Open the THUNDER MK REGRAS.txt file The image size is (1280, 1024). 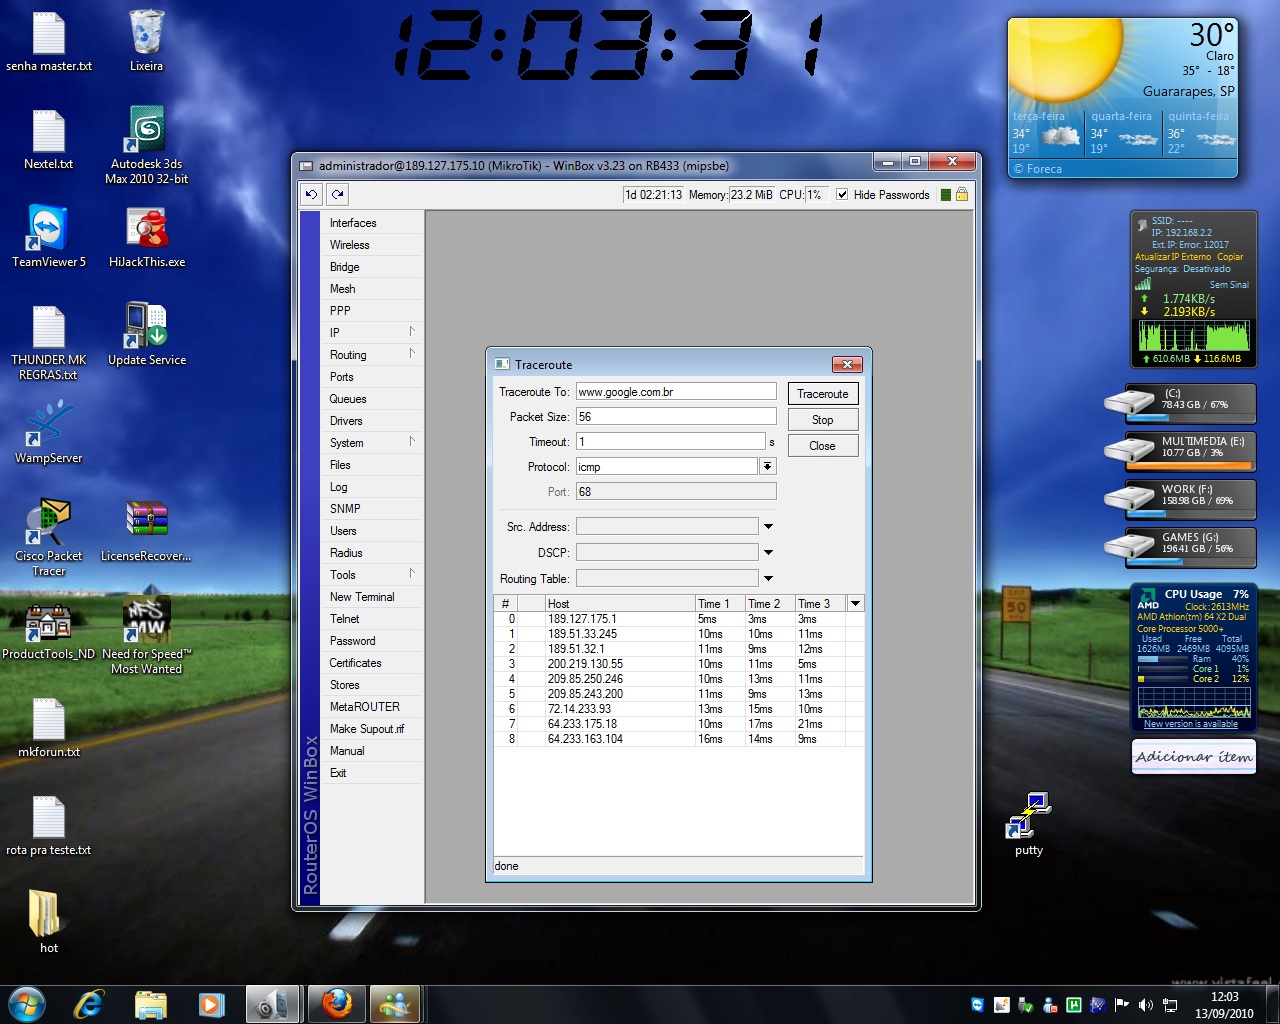[x=48, y=343]
